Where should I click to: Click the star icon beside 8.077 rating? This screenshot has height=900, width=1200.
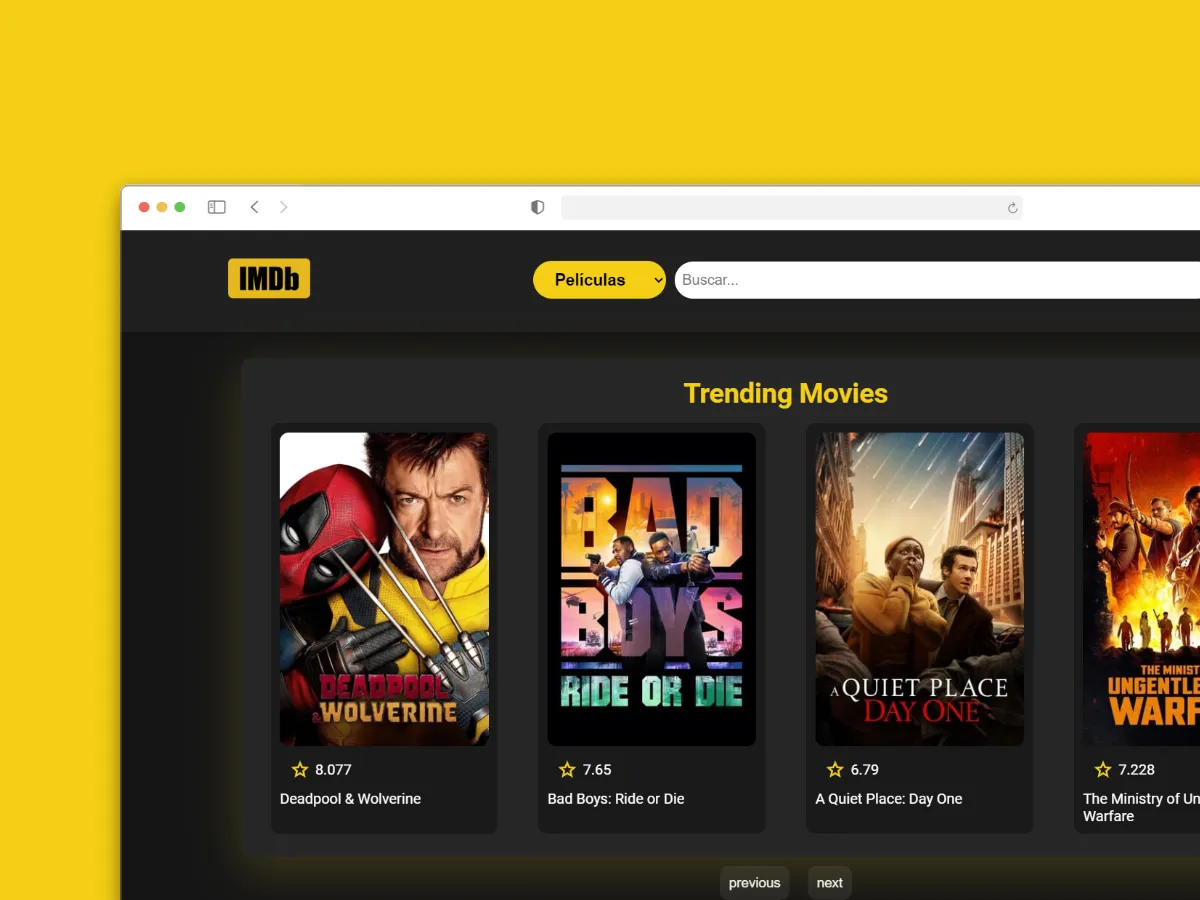[300, 769]
